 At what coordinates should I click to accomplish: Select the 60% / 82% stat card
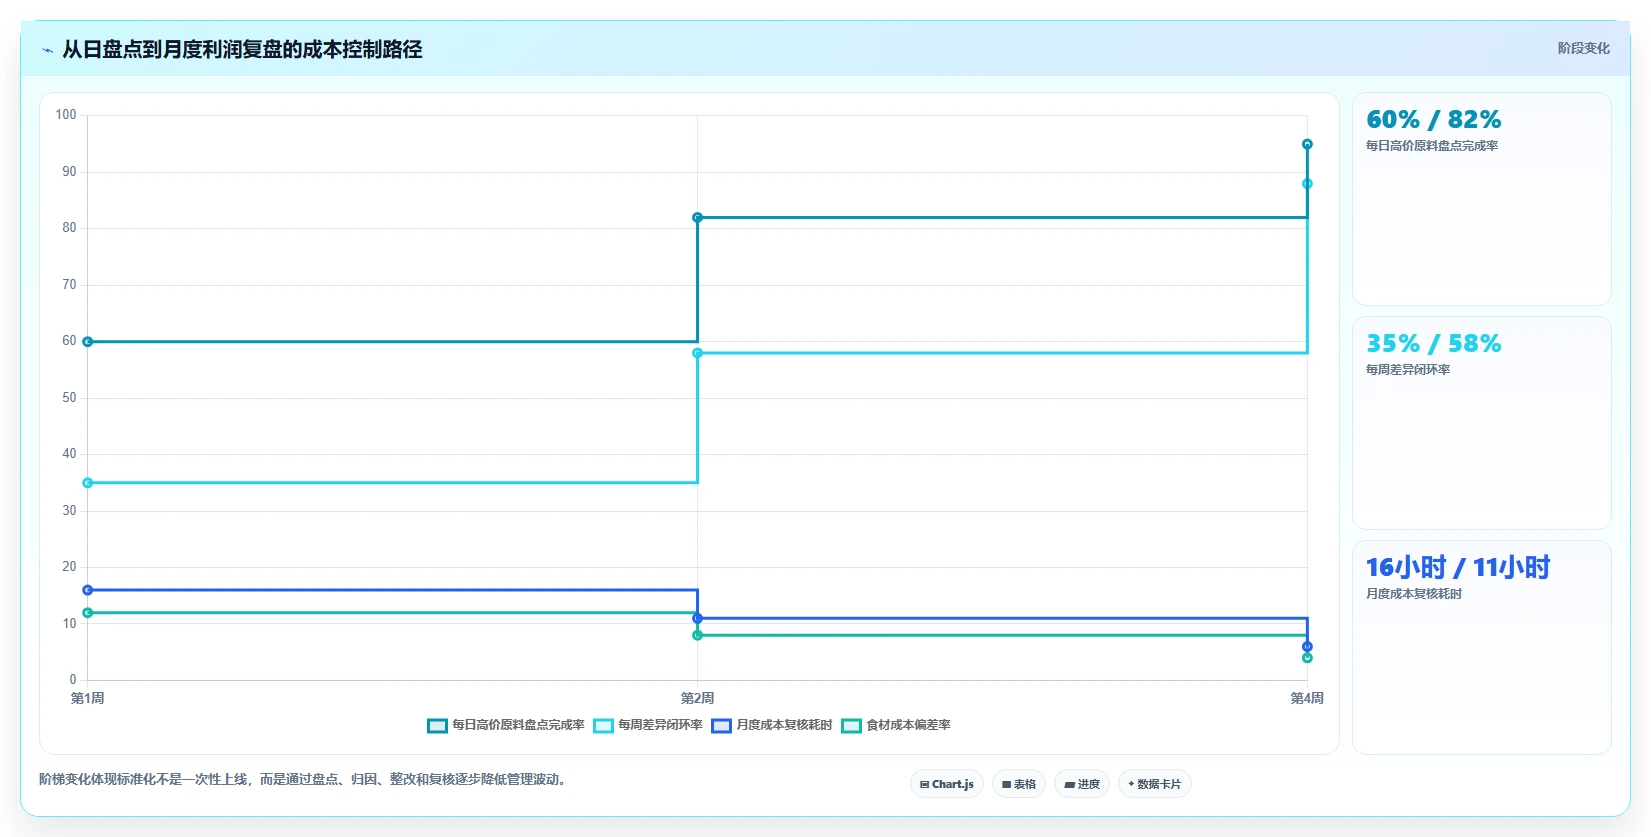point(1482,199)
